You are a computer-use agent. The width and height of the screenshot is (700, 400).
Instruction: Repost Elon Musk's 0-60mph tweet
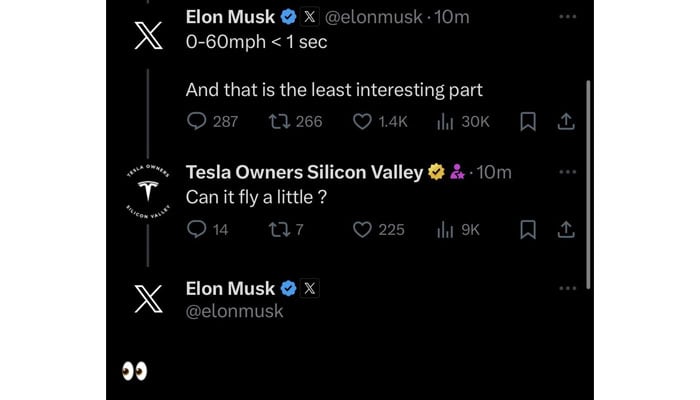tap(279, 121)
